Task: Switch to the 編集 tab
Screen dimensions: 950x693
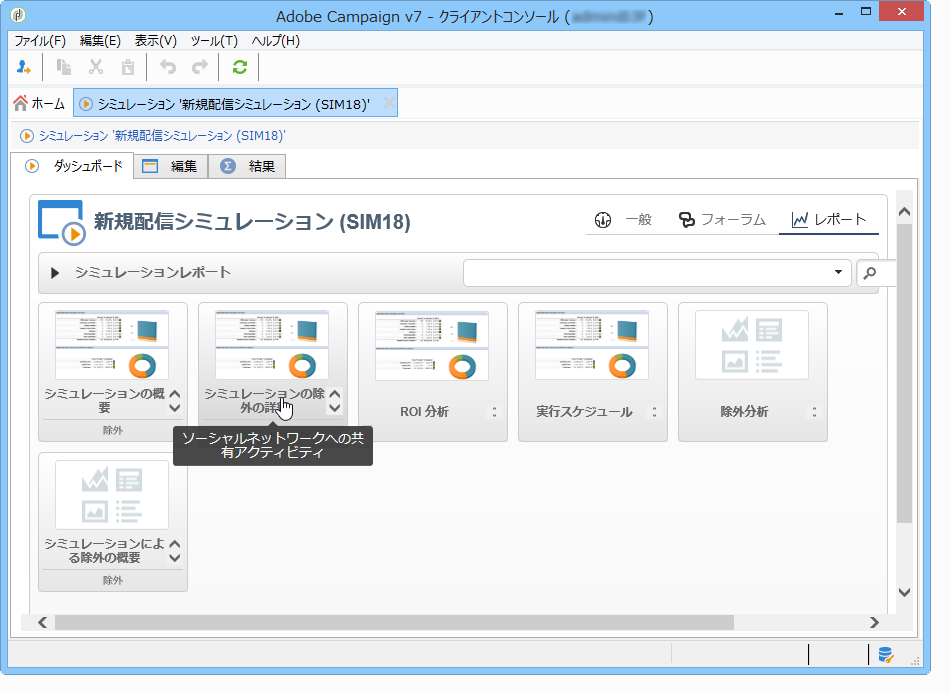Action: (171, 166)
